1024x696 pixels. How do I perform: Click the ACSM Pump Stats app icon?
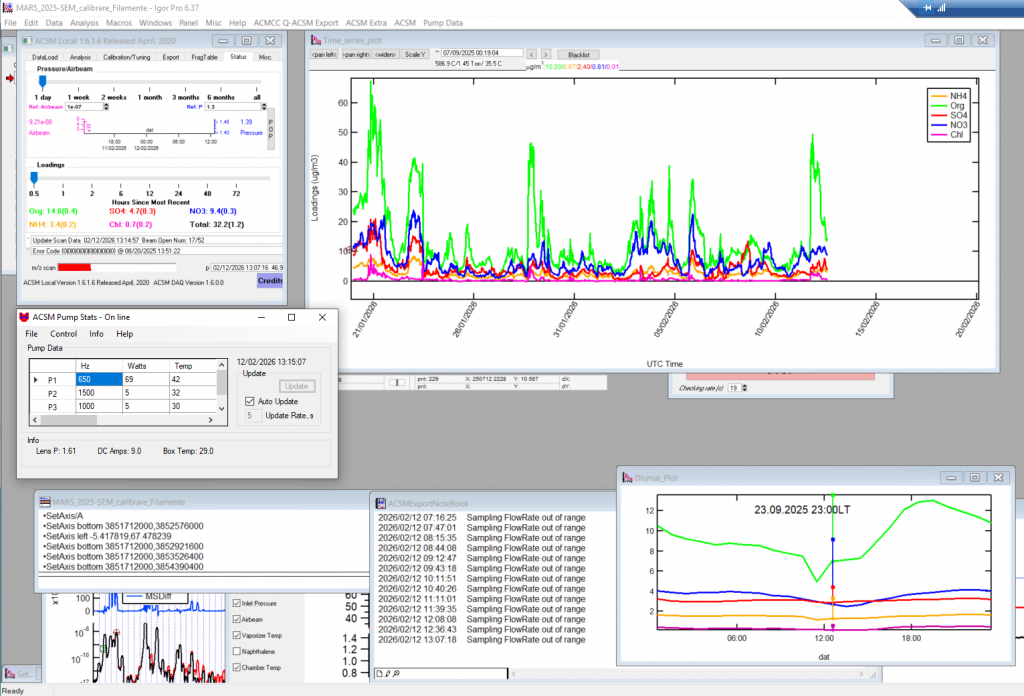click(25, 317)
